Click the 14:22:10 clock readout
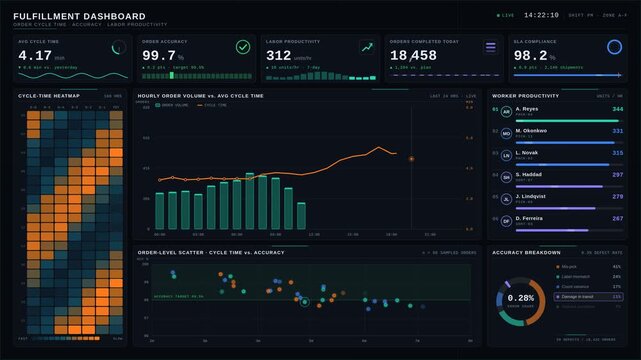This screenshot has height=360, width=641. tap(541, 15)
